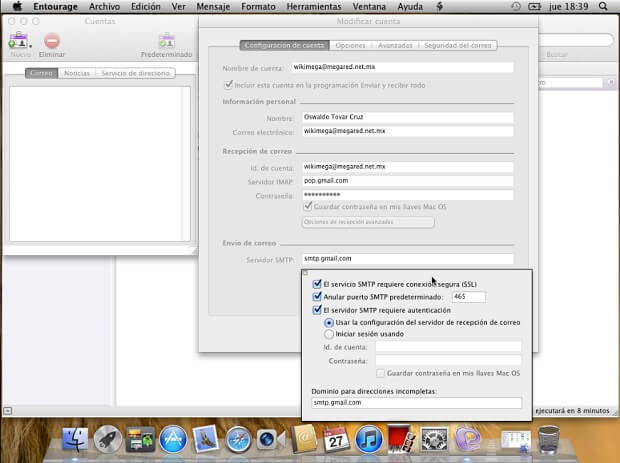Switch to Seguridad del correo tab
This screenshot has width=620, height=463.
457,45
